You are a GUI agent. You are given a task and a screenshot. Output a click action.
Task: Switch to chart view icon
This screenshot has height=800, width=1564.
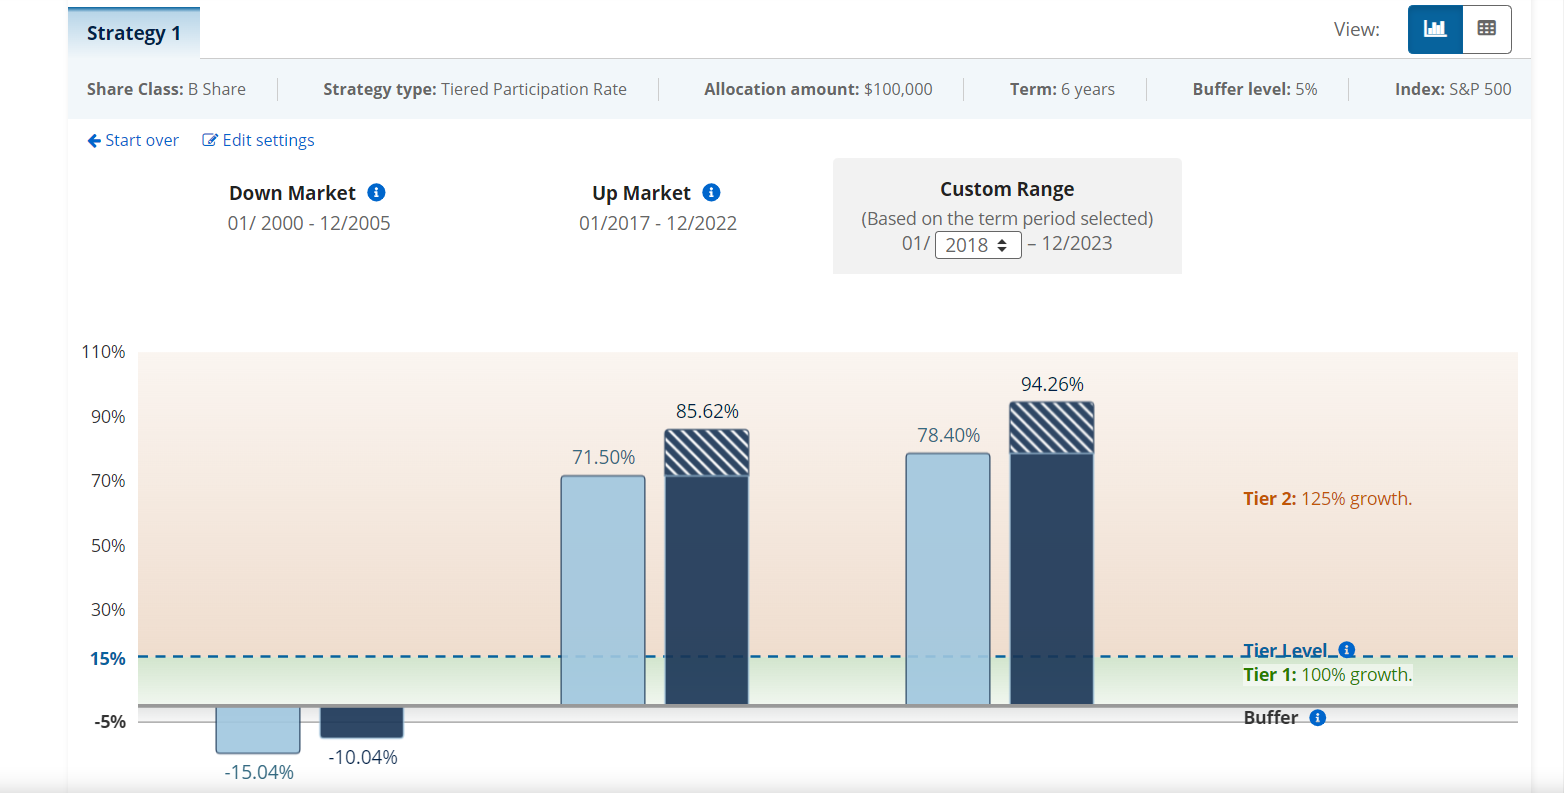[1435, 29]
